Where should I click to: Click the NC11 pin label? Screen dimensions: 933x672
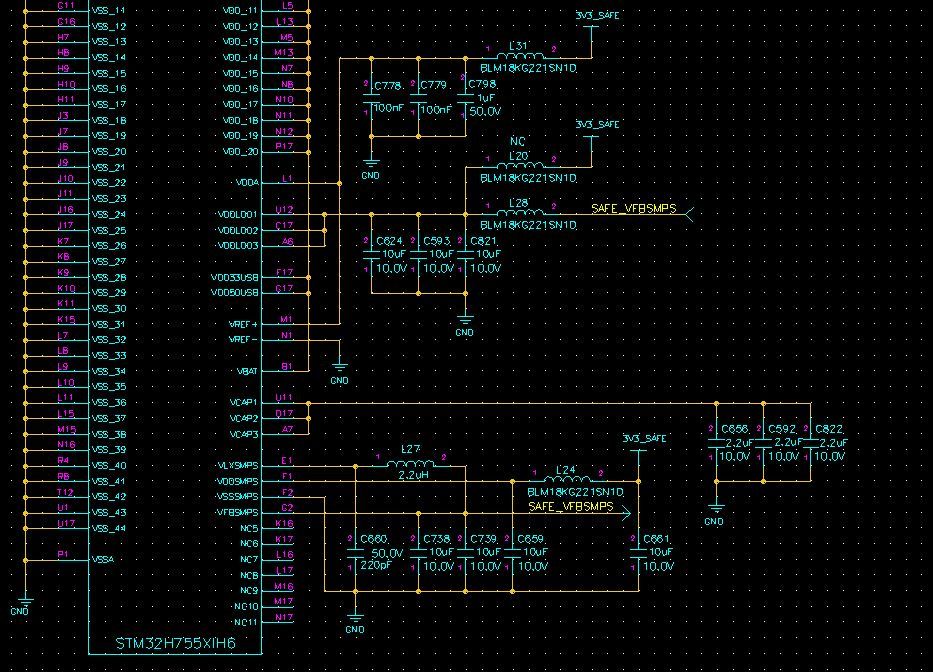(x=246, y=623)
